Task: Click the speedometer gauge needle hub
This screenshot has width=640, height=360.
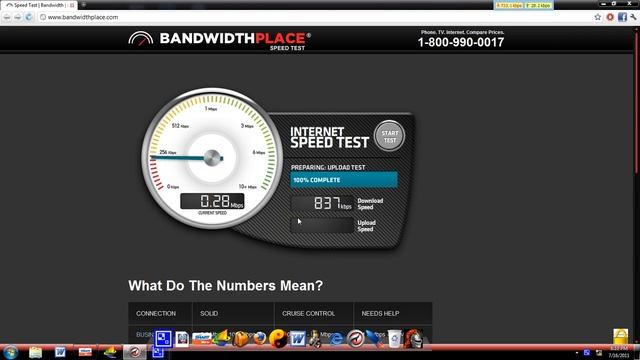Action: (212, 158)
